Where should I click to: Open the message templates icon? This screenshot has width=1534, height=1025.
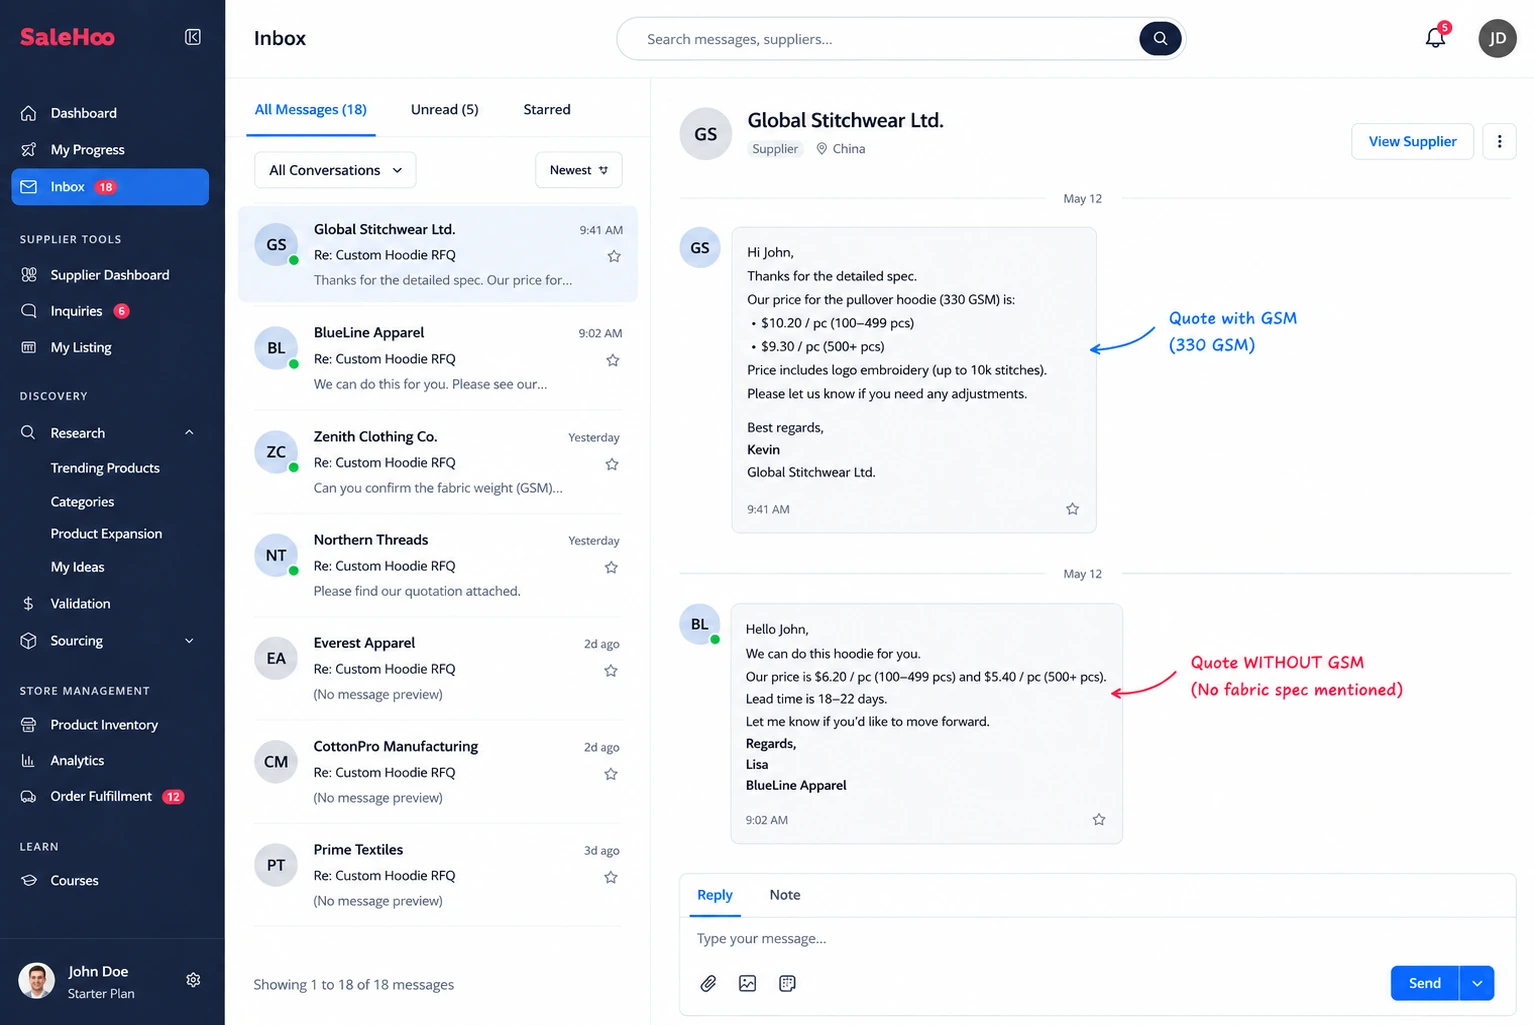click(787, 983)
